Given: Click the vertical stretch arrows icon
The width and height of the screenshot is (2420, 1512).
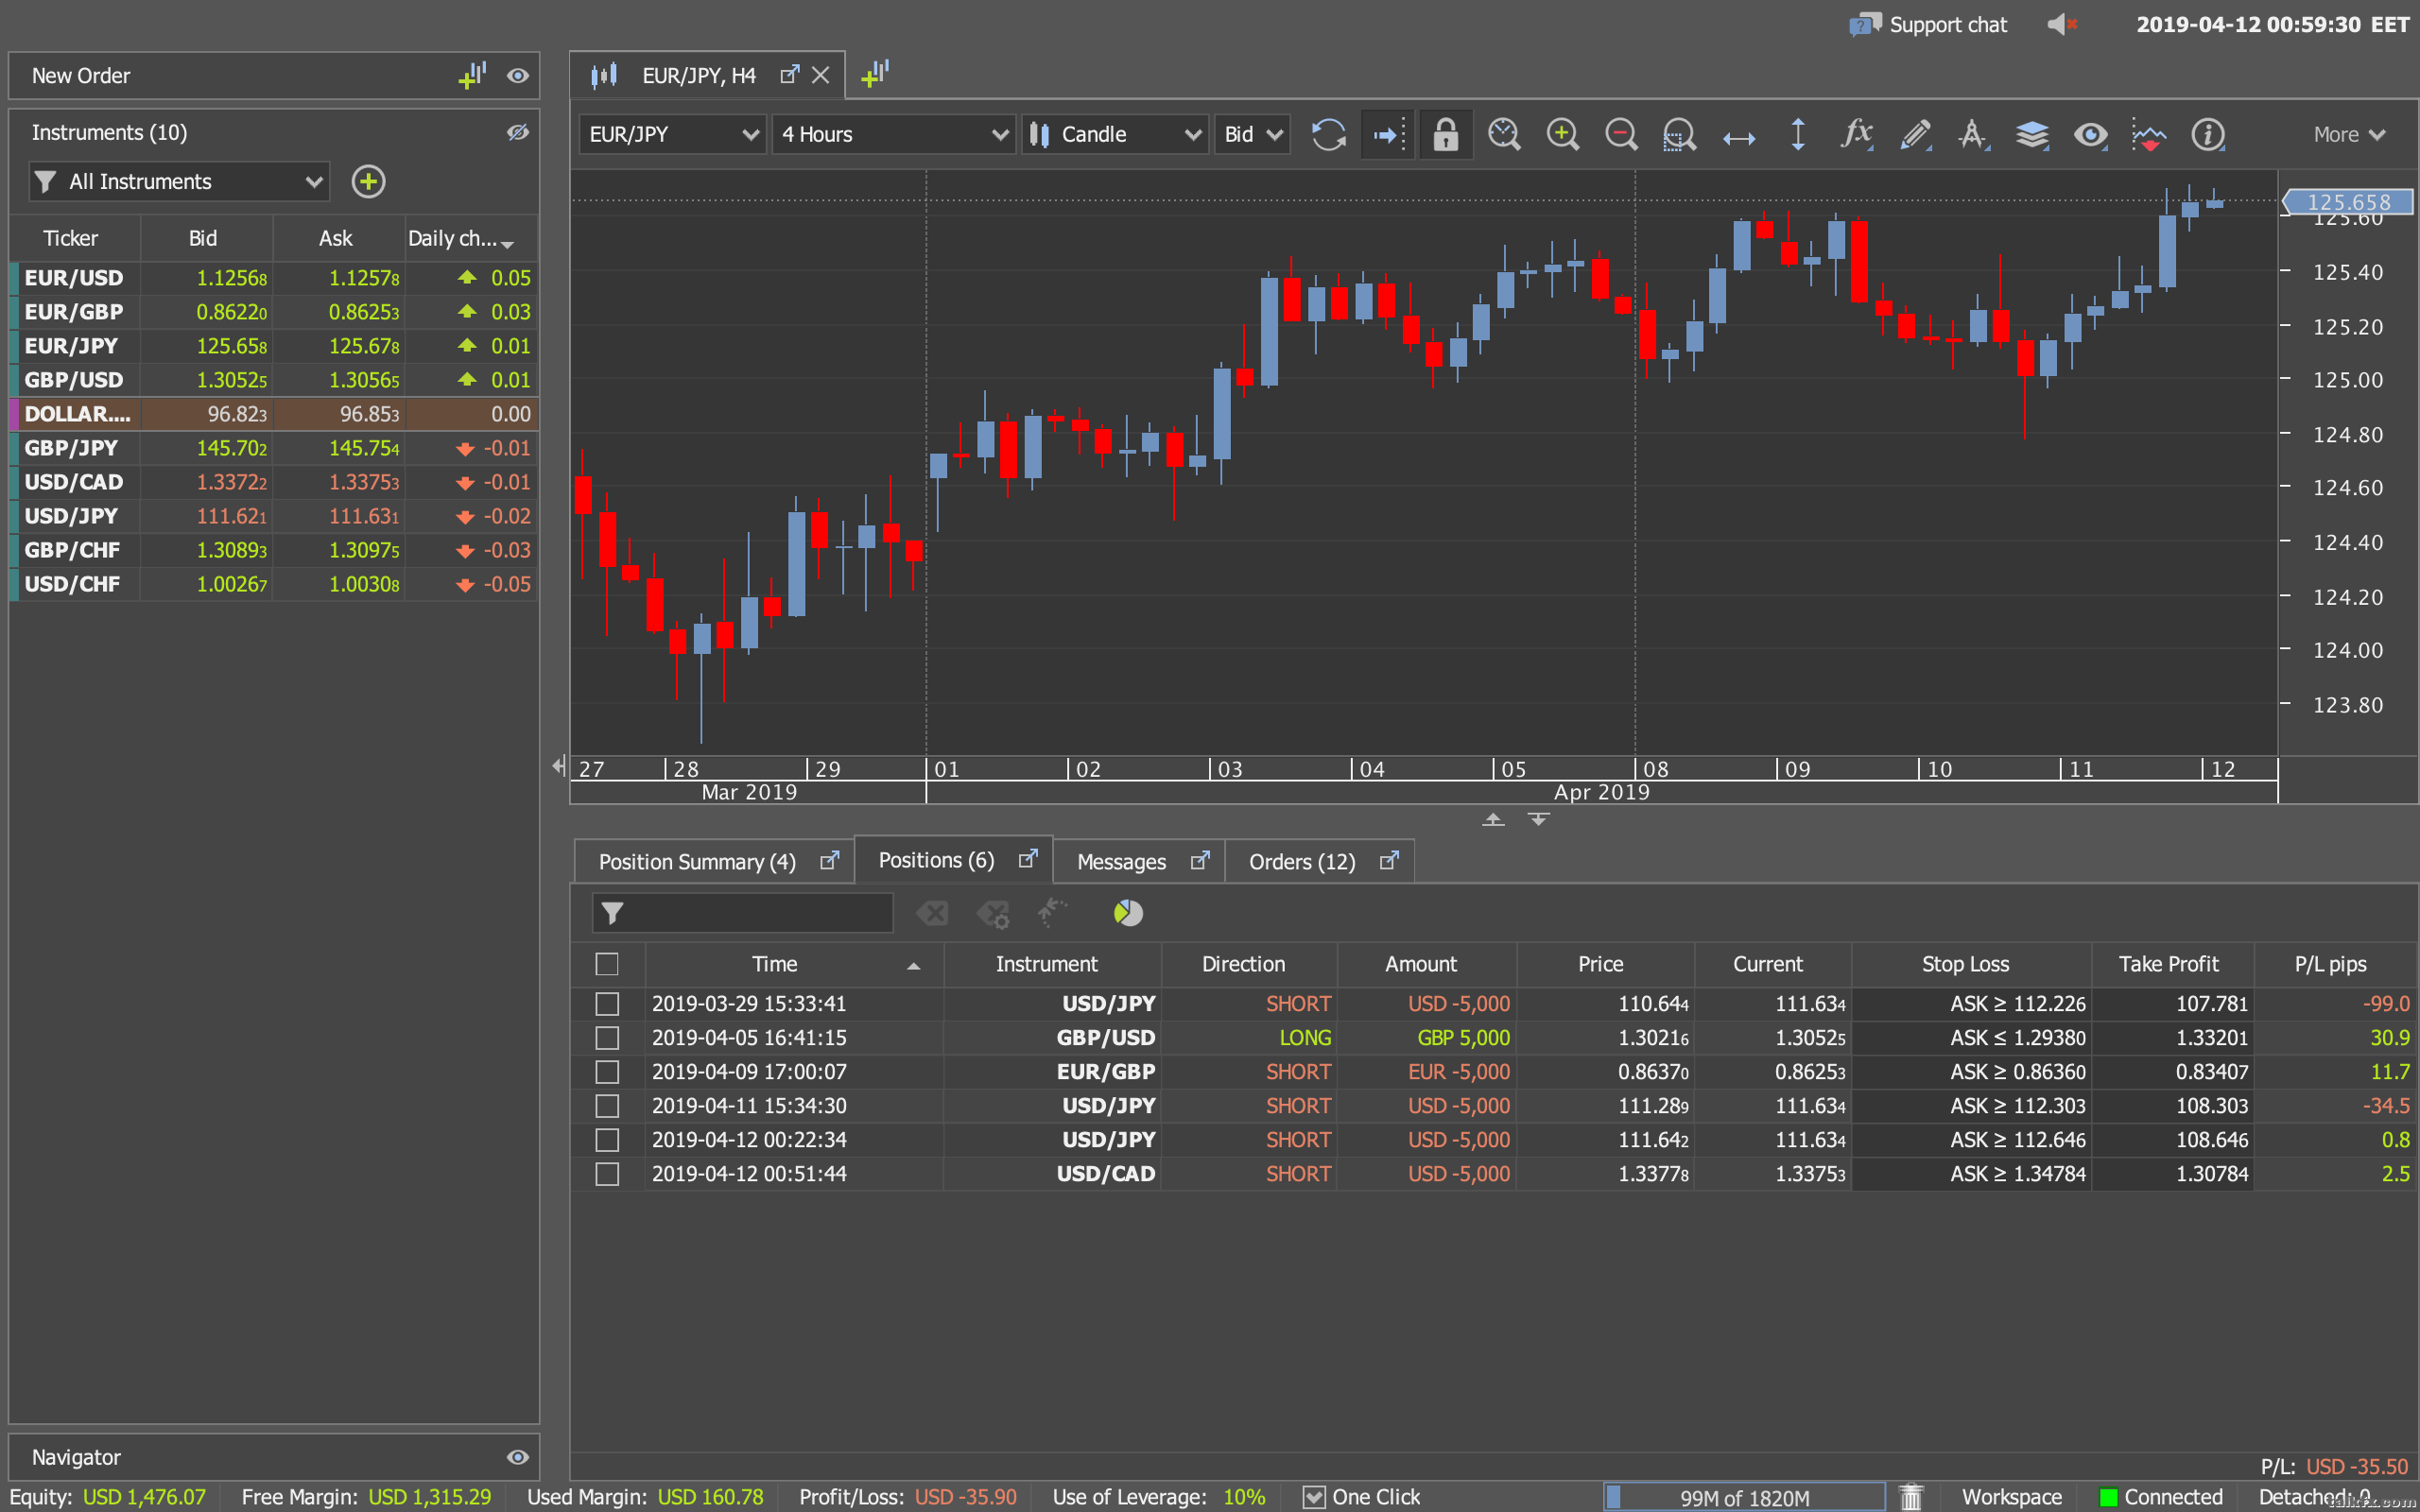Looking at the screenshot, I should (x=1797, y=134).
